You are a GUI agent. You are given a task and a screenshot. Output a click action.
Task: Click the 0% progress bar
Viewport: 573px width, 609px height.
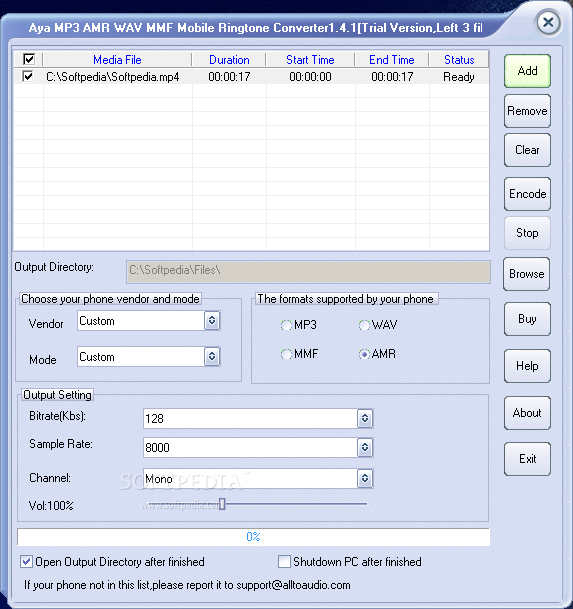tap(253, 537)
